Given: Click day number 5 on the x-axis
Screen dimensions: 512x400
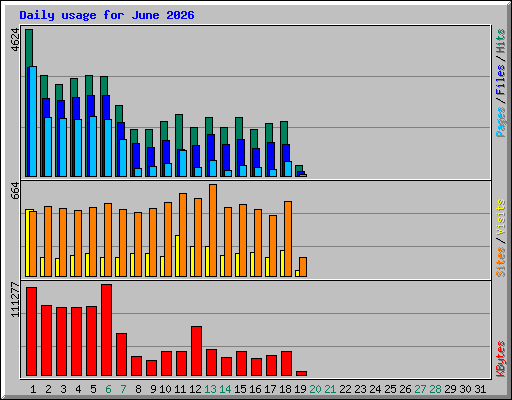Looking at the screenshot, I should pos(93,389).
